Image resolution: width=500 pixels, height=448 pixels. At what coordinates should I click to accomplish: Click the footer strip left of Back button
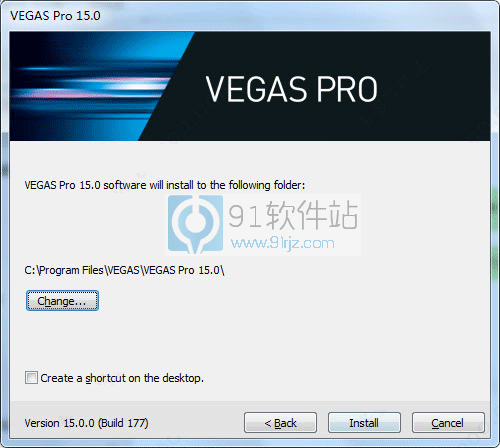pos(196,423)
